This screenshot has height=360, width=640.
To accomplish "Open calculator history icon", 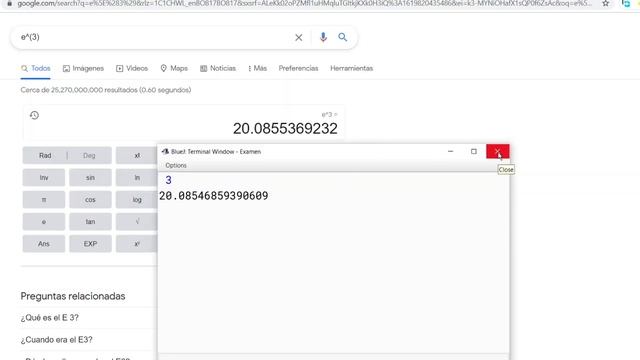I will coord(34,115).
